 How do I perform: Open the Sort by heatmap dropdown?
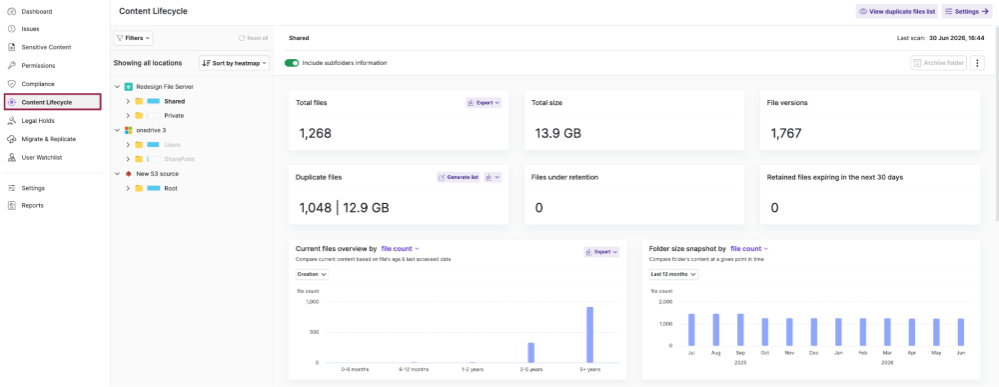click(x=234, y=63)
